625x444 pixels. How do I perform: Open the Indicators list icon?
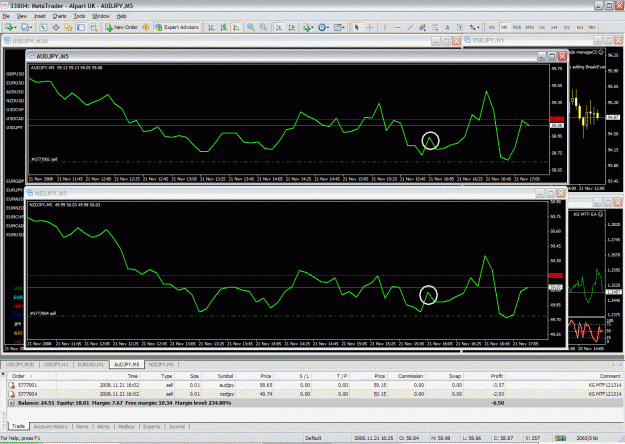pyautogui.click(x=306, y=27)
